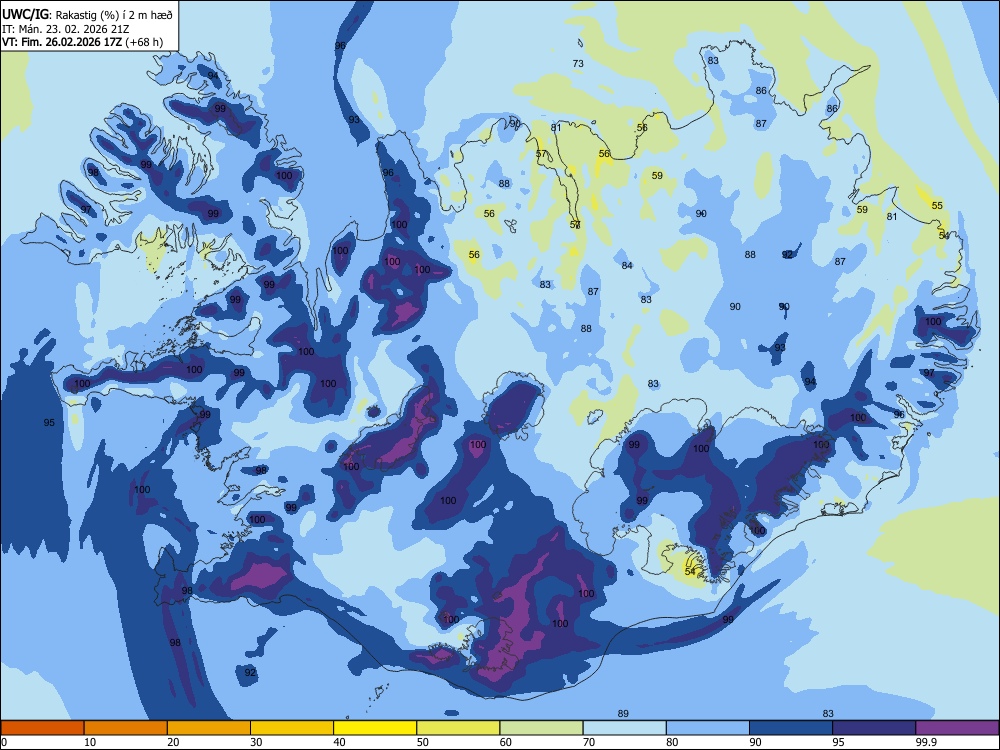Select the '20' legend scale label
The width and height of the screenshot is (1000, 750).
[173, 742]
